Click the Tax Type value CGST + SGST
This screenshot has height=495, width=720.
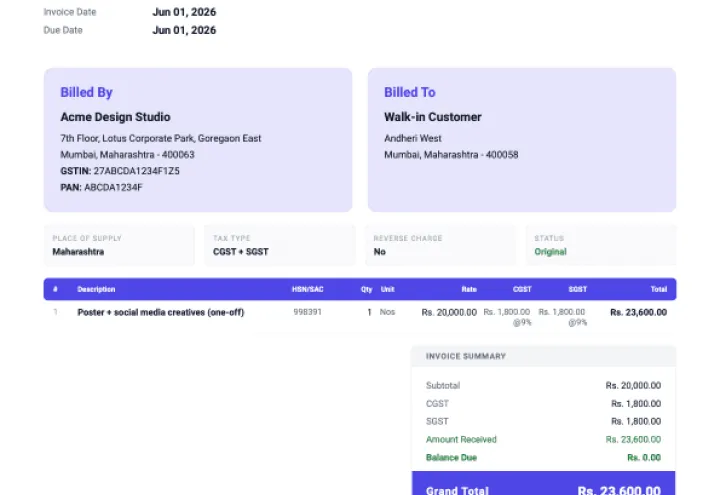(x=241, y=252)
